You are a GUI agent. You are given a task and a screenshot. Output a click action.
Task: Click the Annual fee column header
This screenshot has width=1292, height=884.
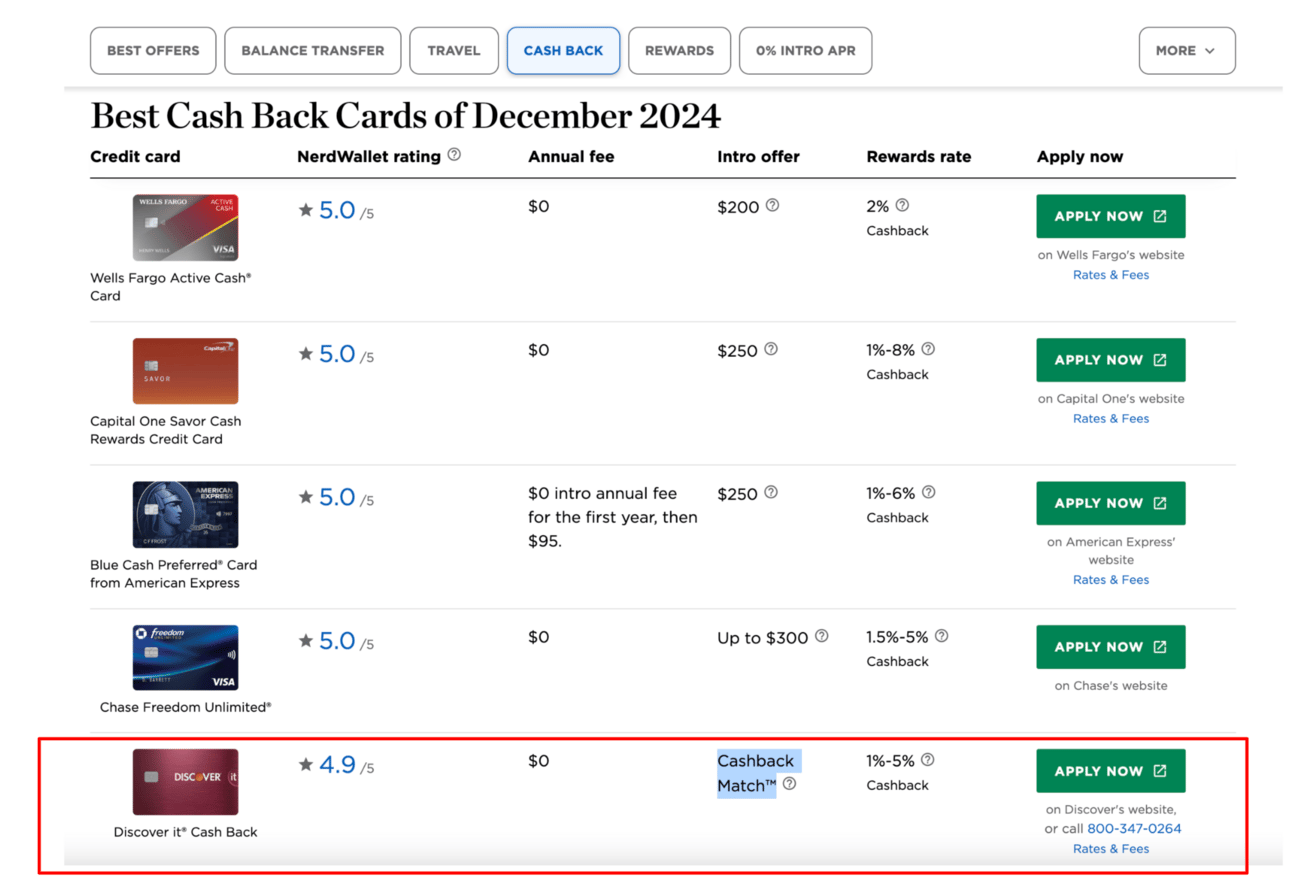pos(571,157)
